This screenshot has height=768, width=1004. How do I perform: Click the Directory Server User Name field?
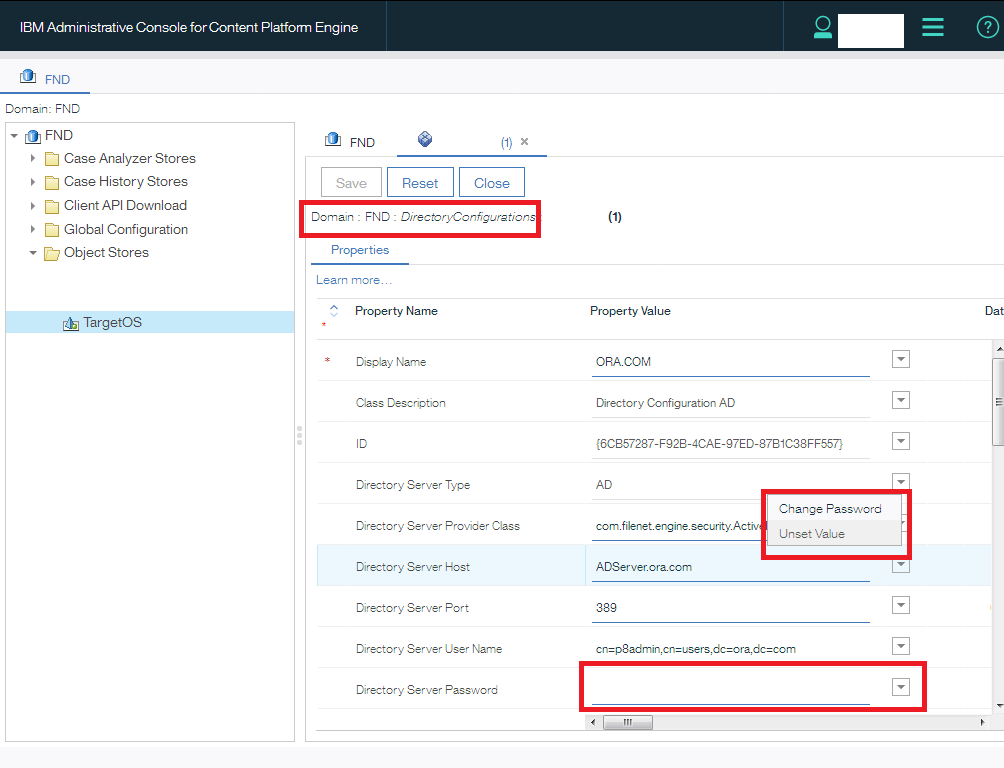(x=731, y=649)
